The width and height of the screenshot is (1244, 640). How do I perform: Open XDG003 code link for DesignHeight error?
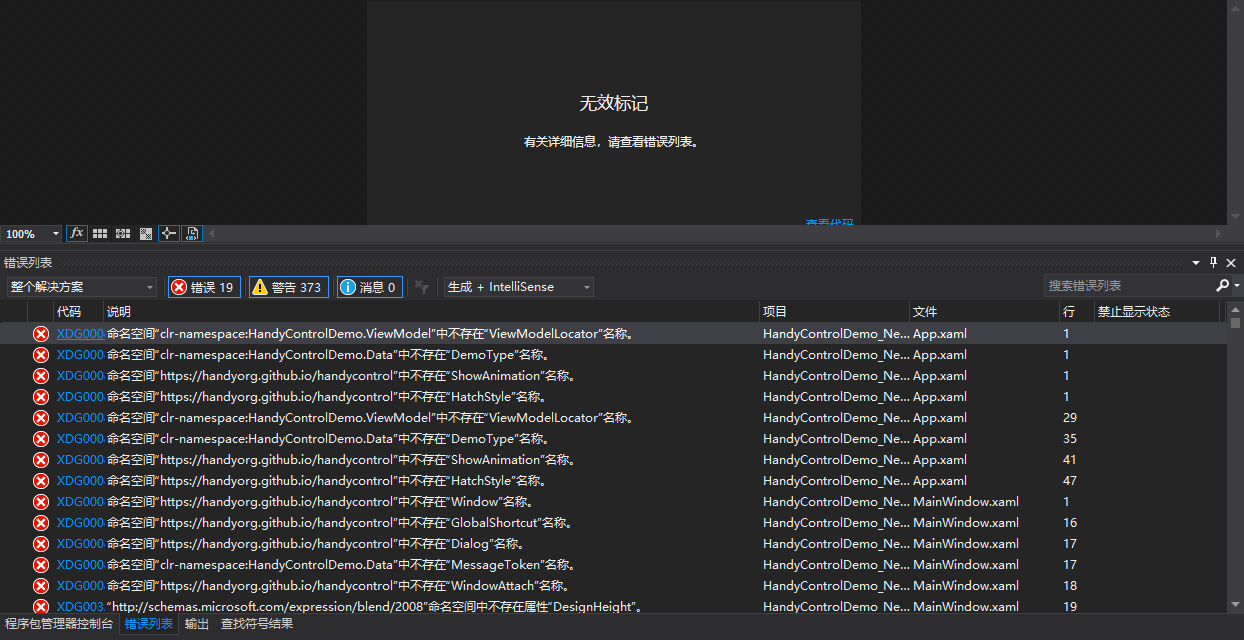tap(80, 607)
